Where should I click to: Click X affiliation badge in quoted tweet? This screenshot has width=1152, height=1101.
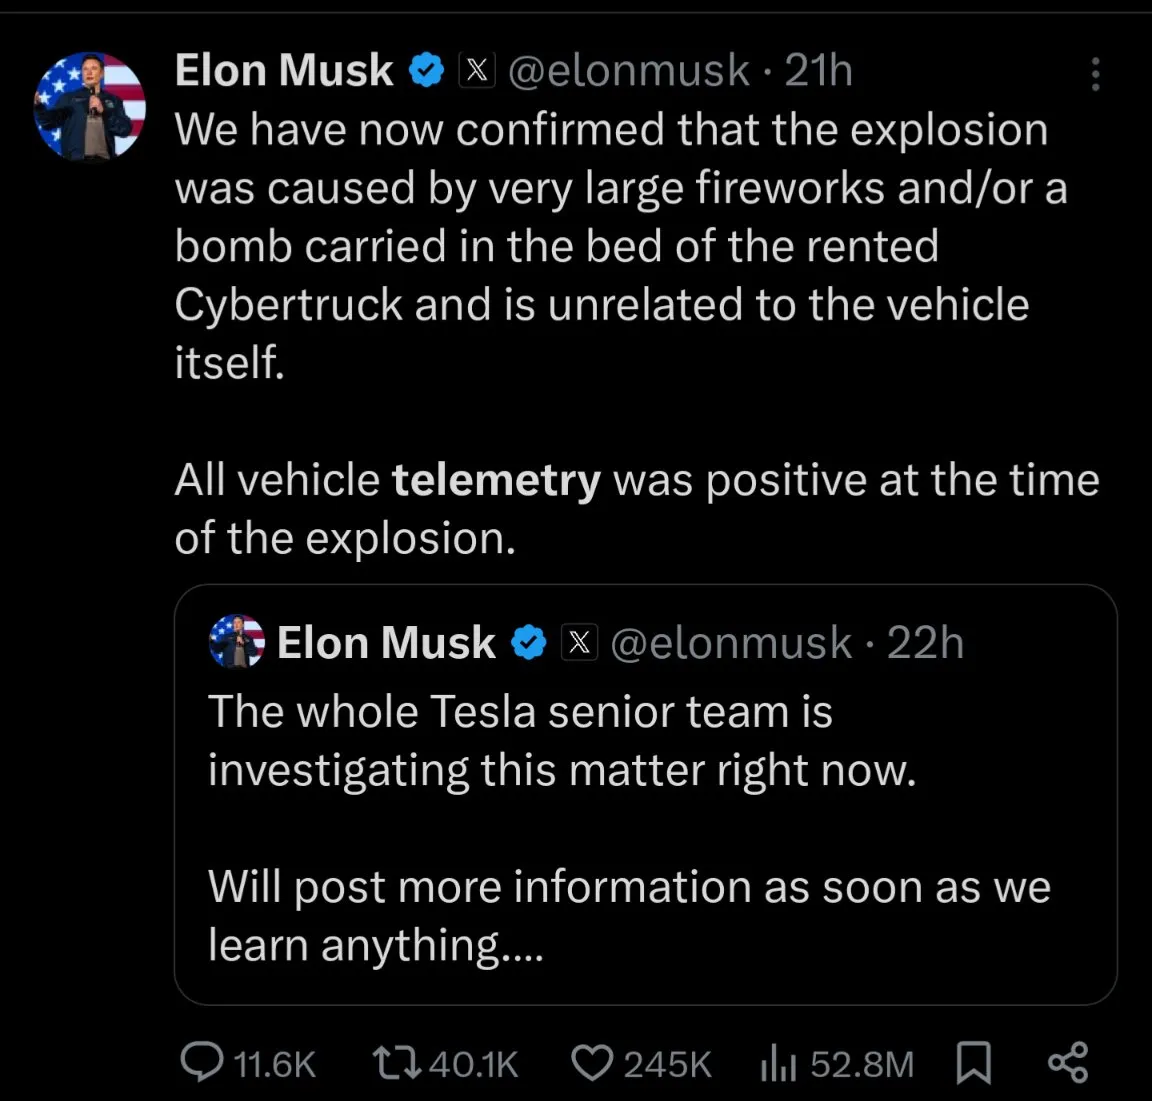(579, 643)
